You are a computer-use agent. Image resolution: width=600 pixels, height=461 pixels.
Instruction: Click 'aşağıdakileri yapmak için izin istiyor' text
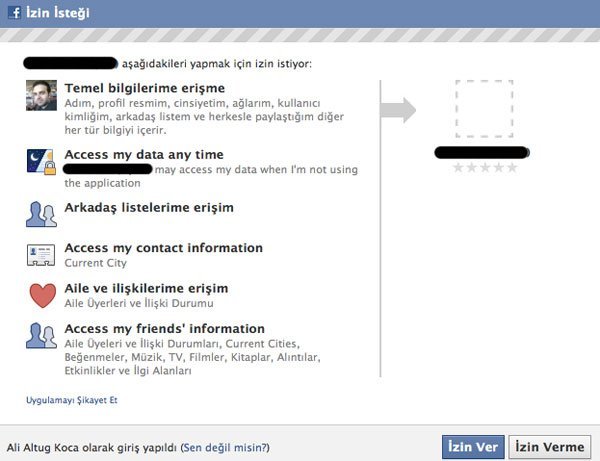(x=217, y=64)
